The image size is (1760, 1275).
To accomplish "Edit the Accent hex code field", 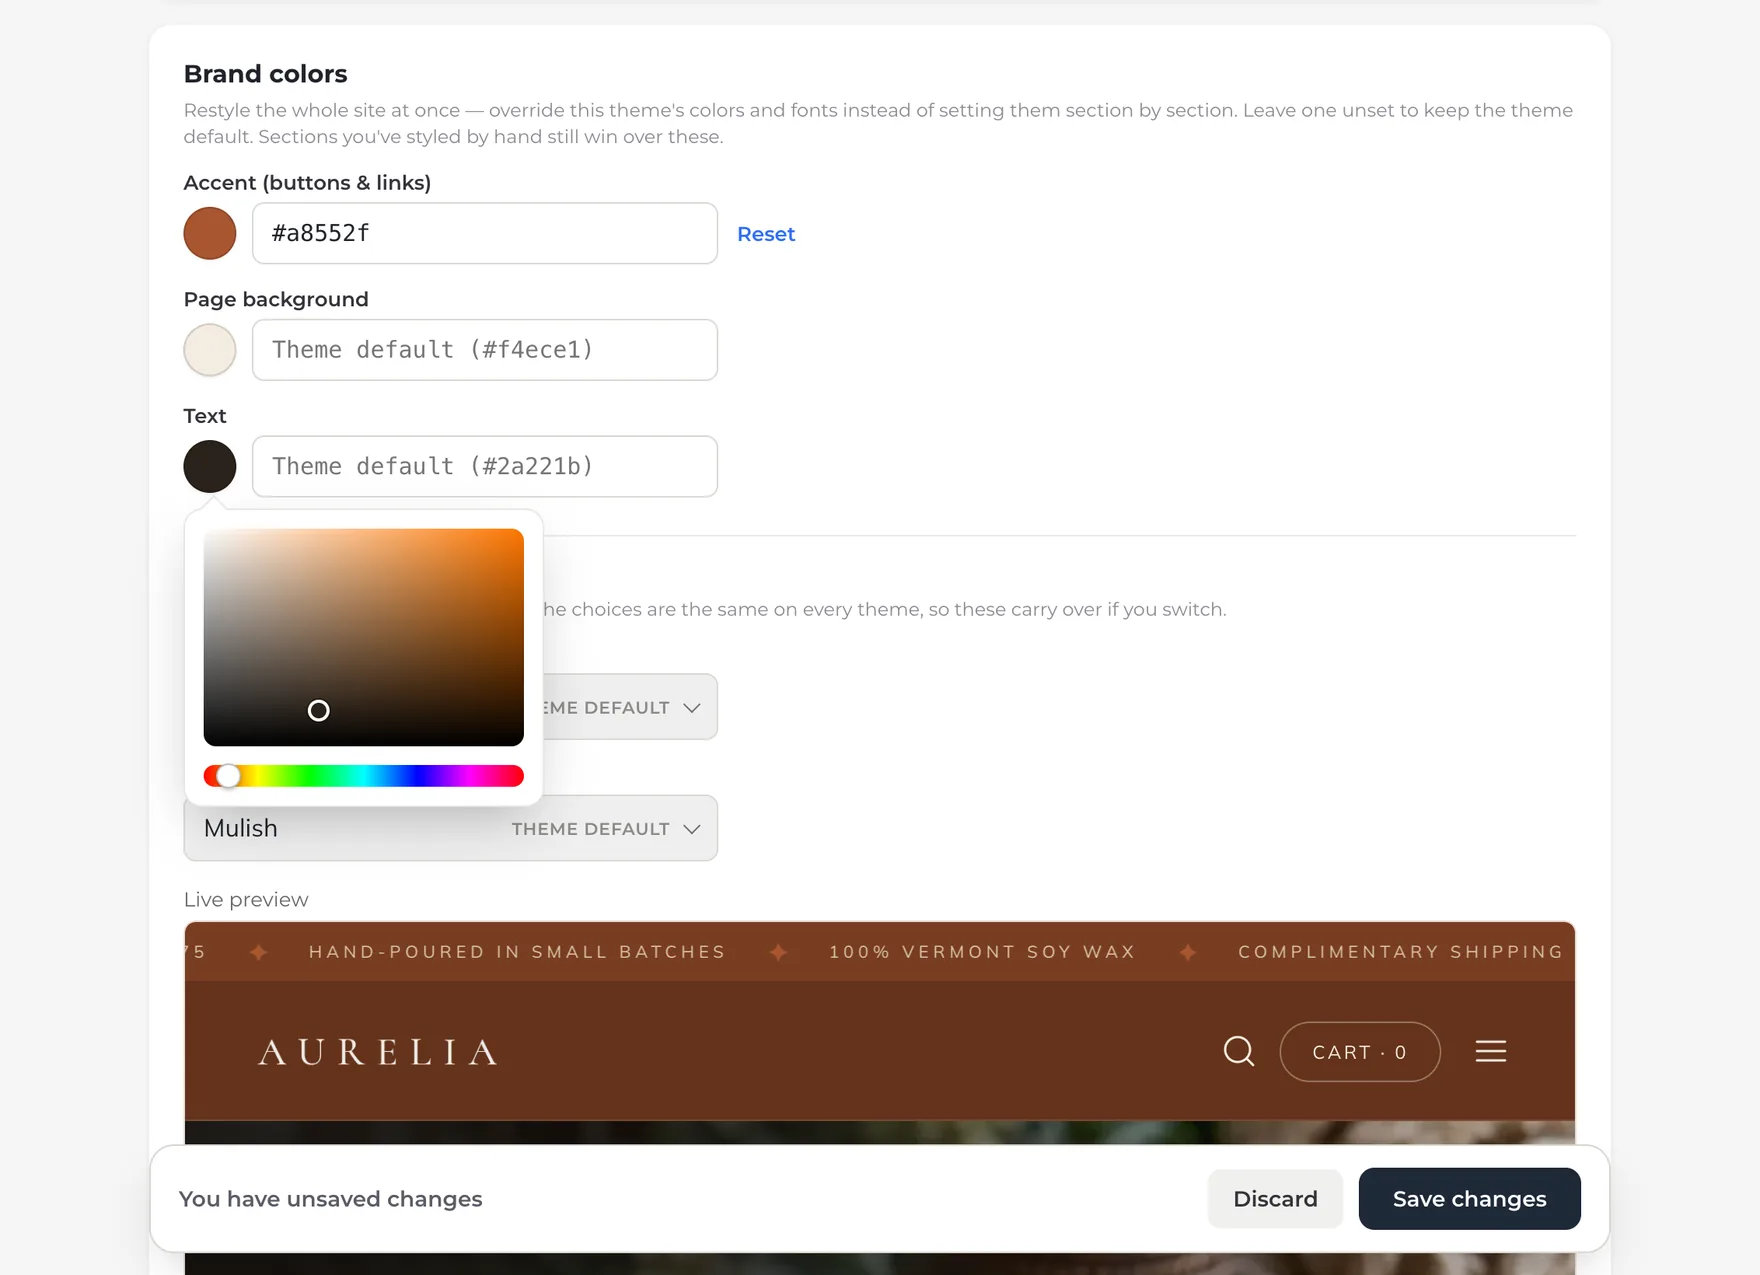I will tap(485, 233).
